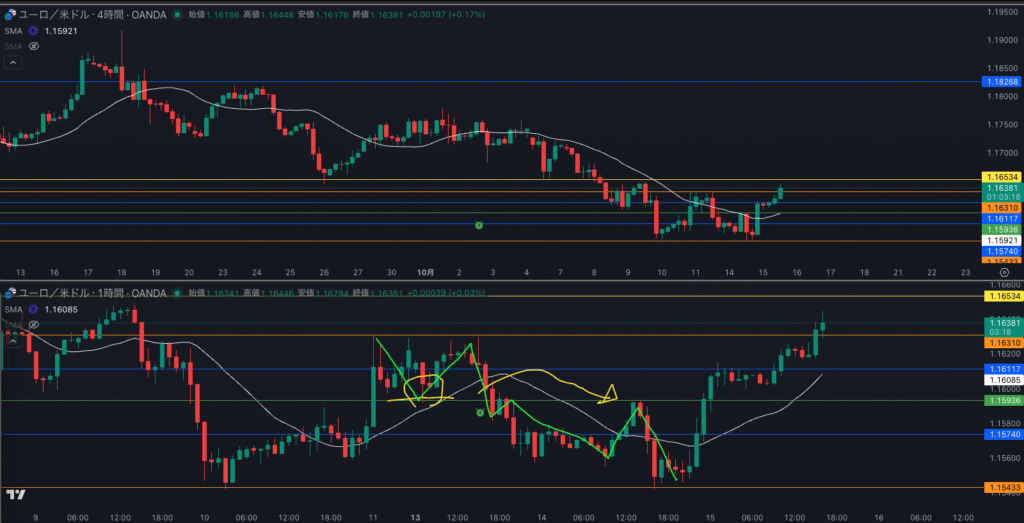Click the yellow 1.16534 price label in upper chart
This screenshot has width=1024, height=523.
1000,176
